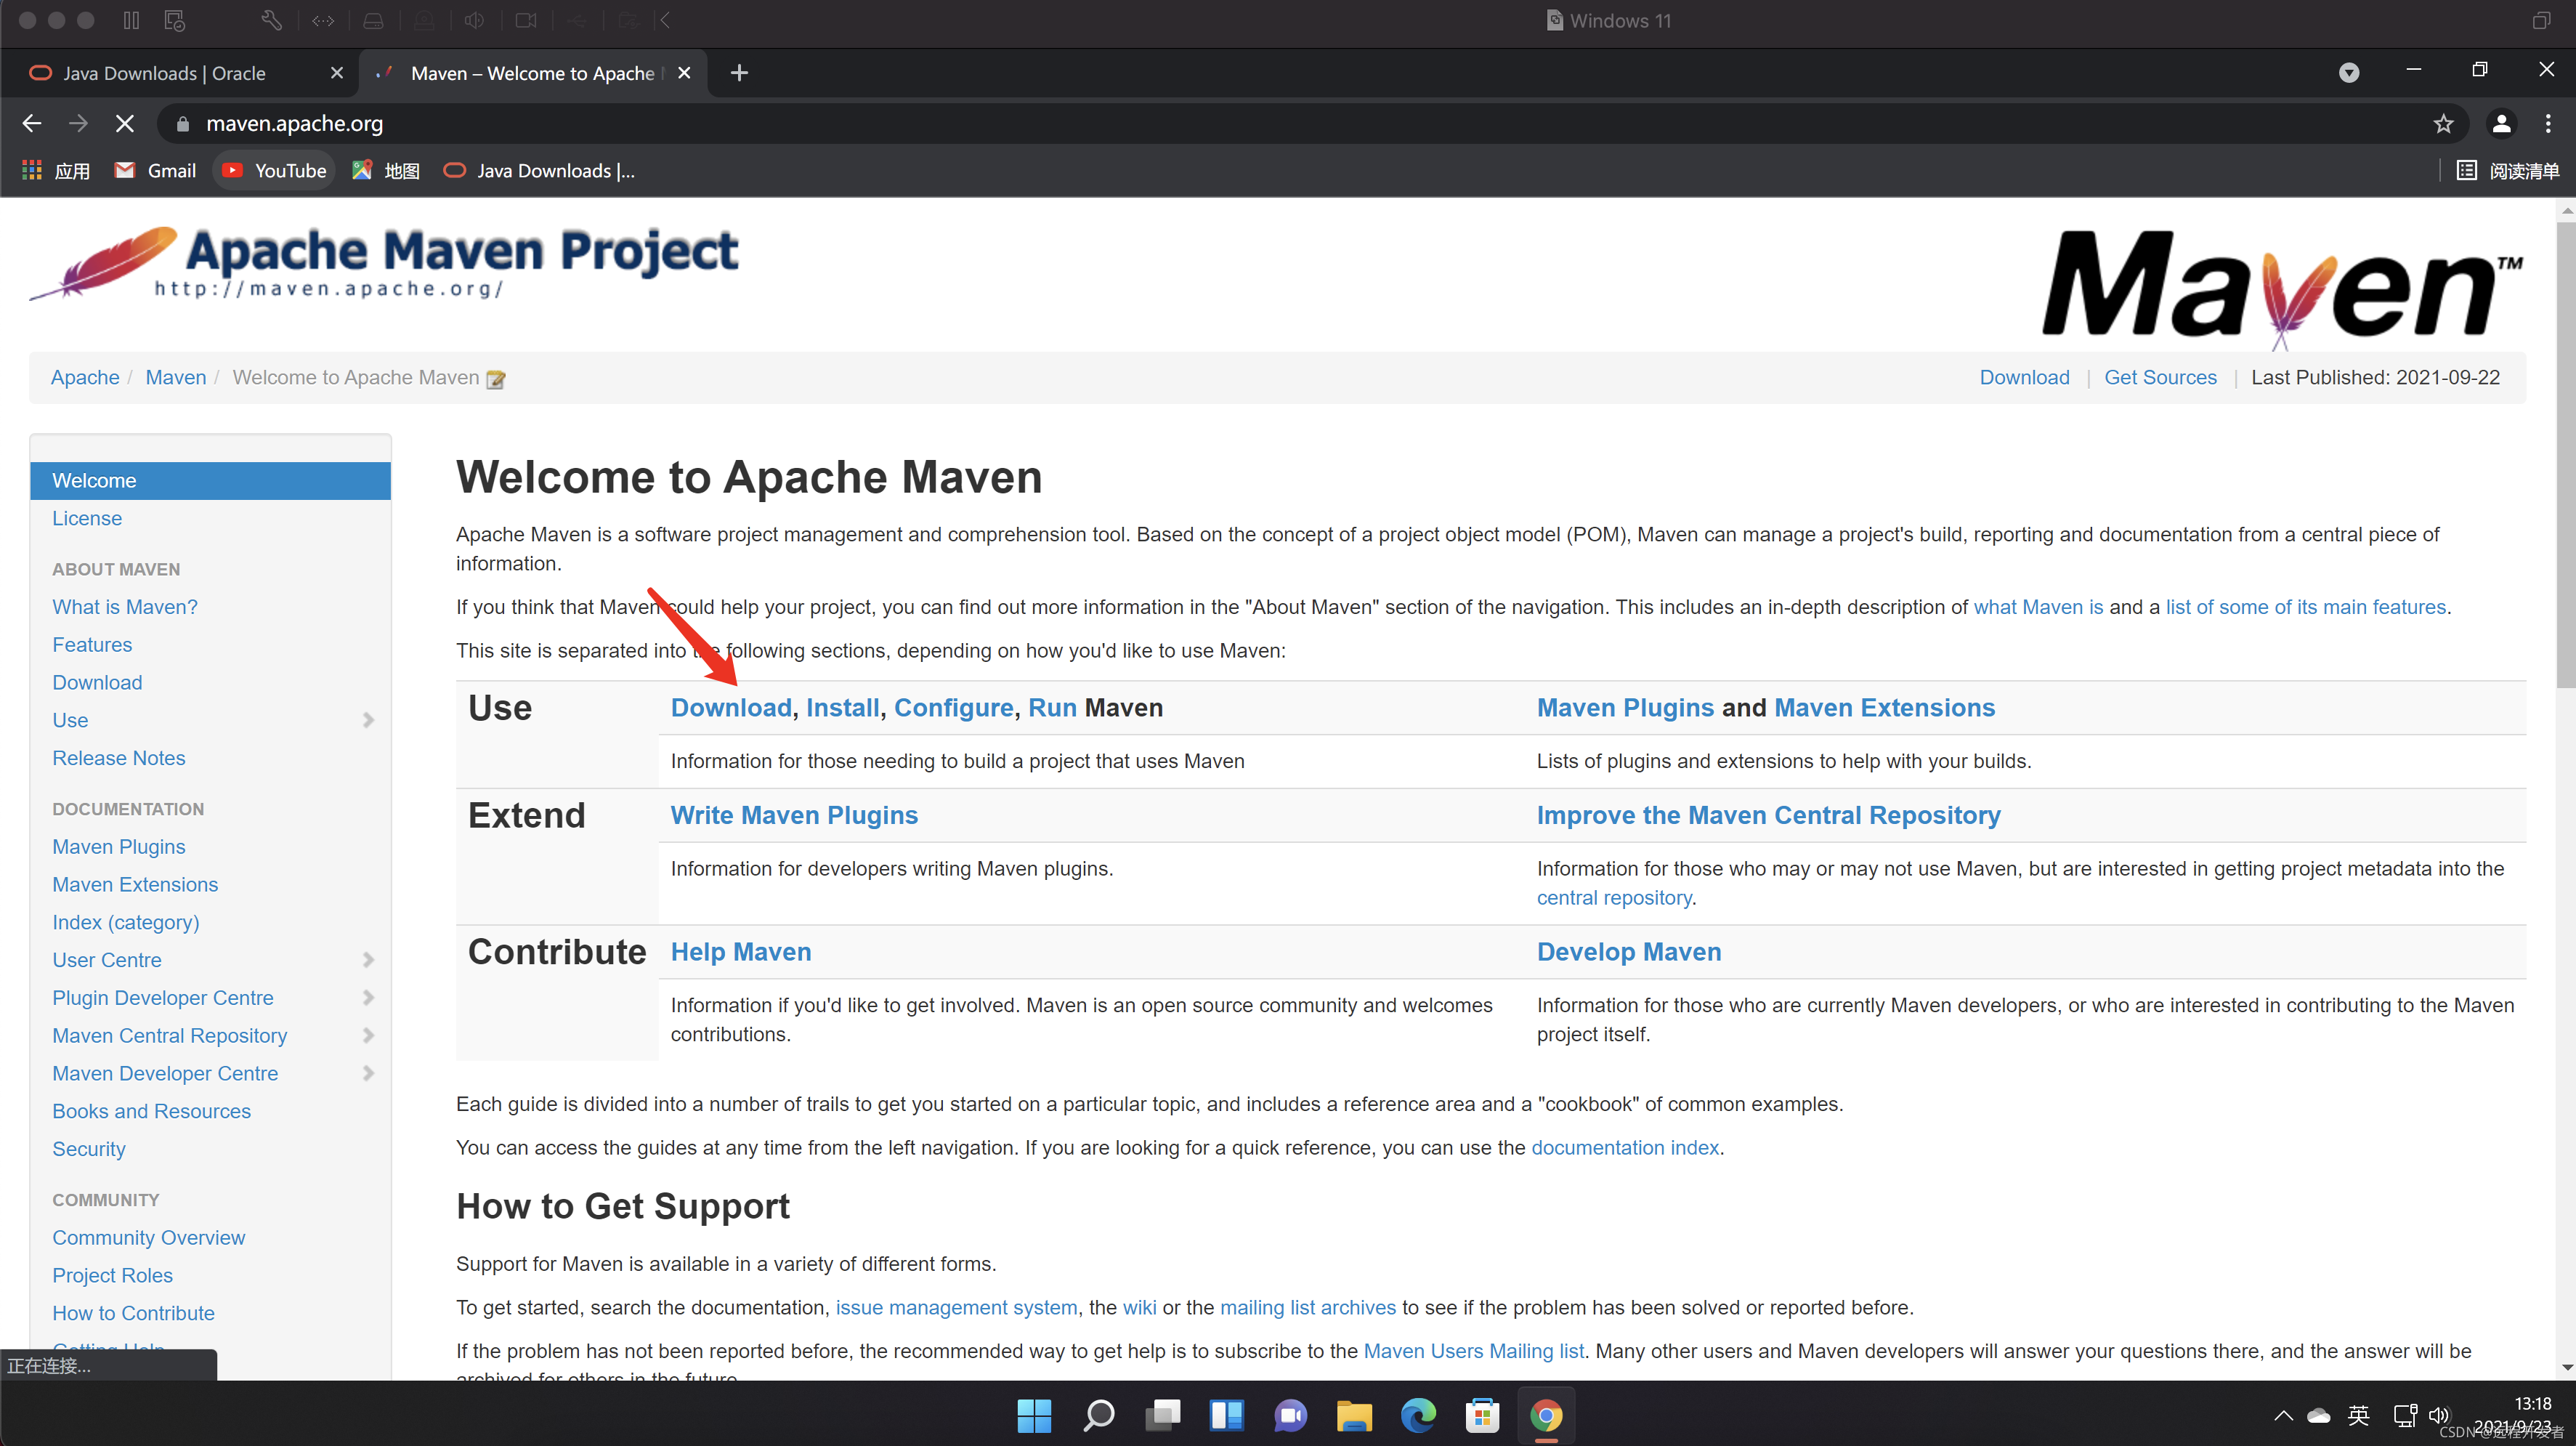Launch Microsoft Edge from taskbar

click(x=1418, y=1415)
